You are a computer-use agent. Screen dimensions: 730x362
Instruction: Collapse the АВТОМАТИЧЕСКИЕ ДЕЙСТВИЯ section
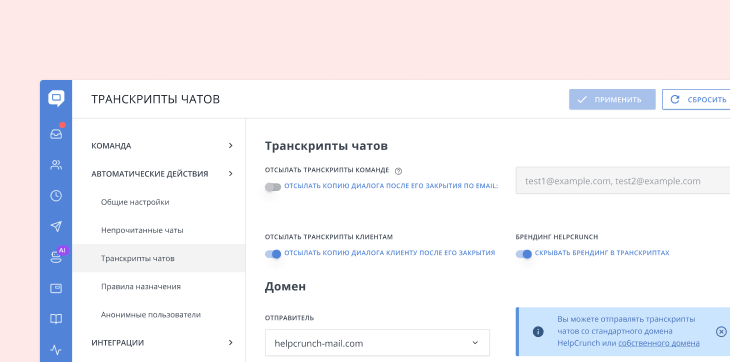coord(162,174)
